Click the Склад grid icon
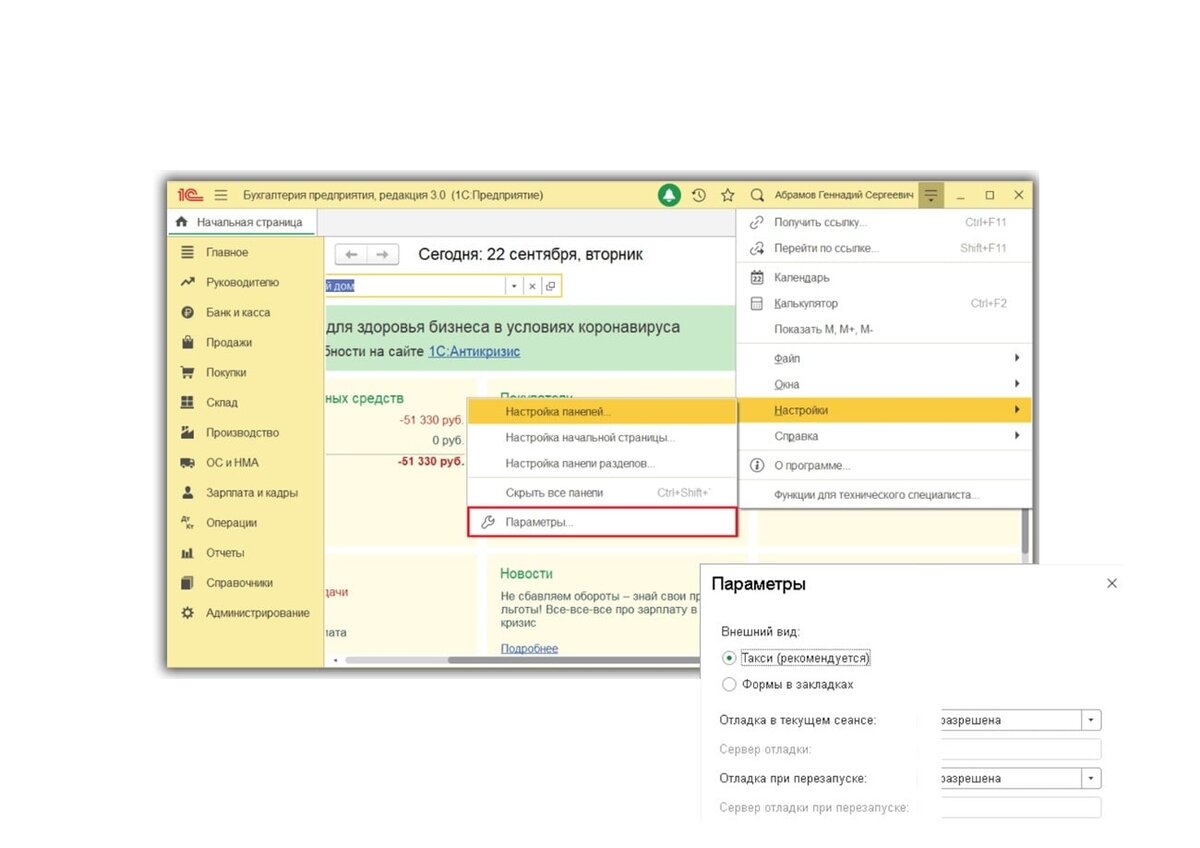The width and height of the screenshot is (1200, 848). 187,403
